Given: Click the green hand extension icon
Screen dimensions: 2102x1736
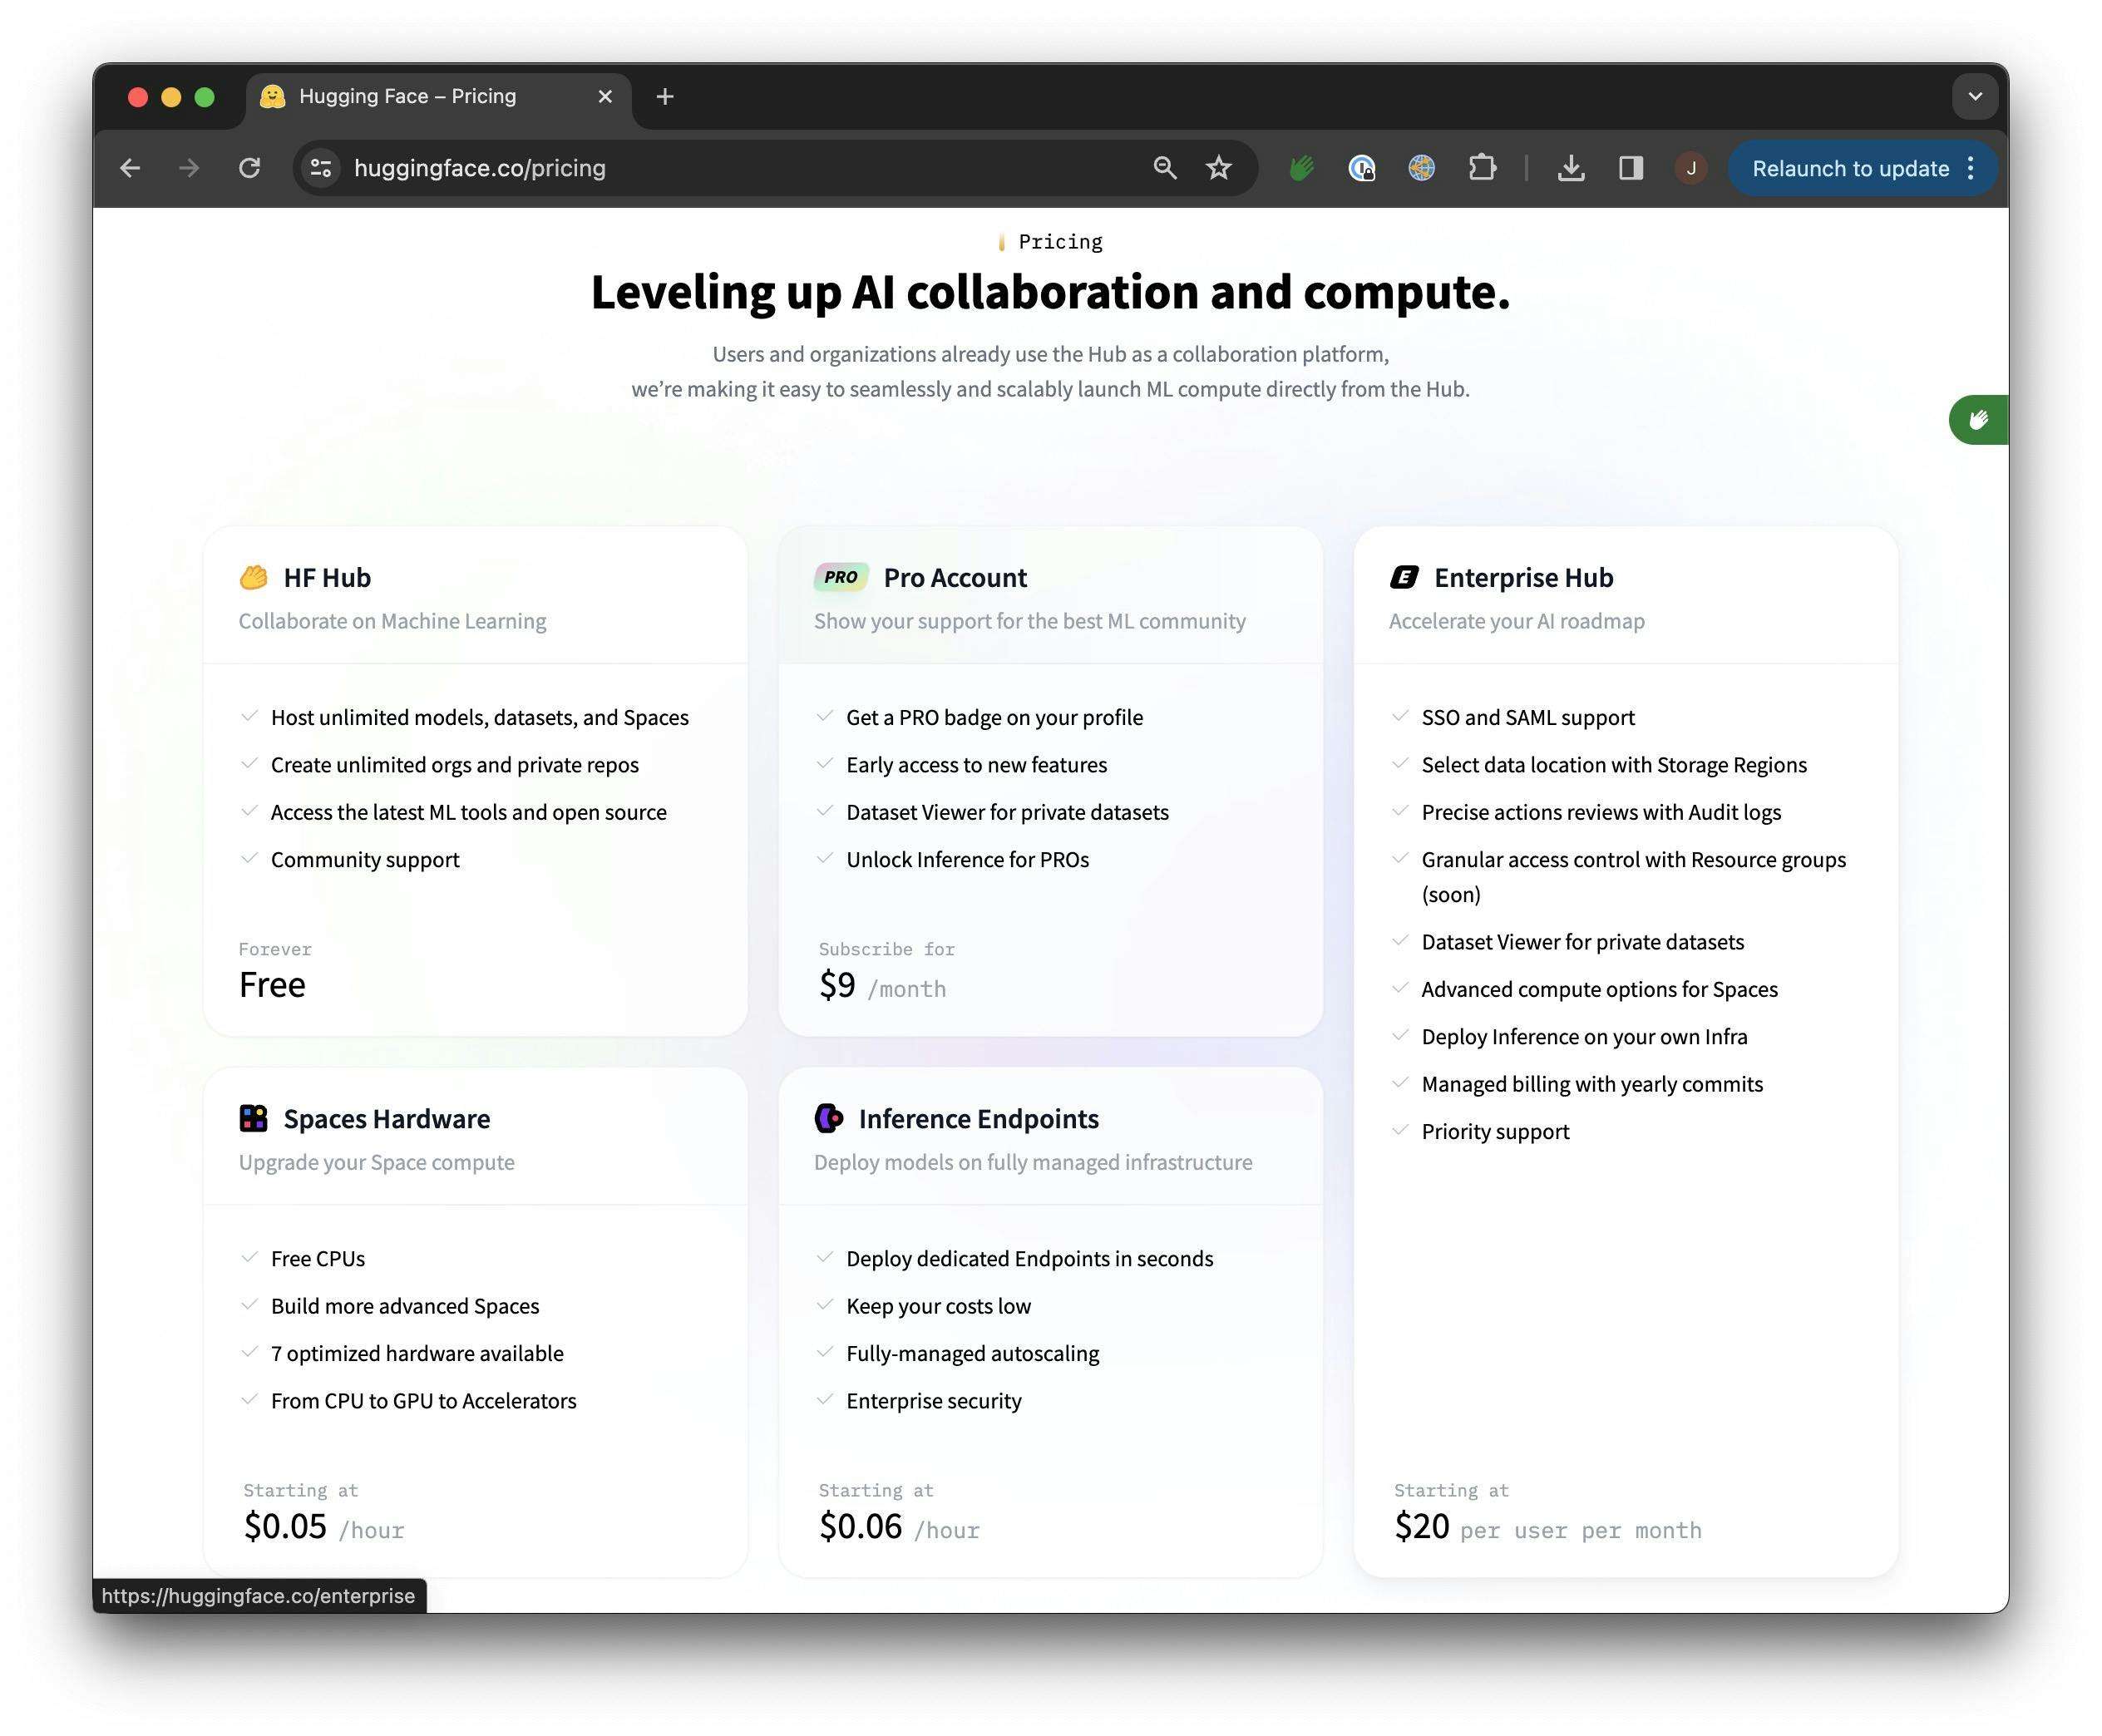Looking at the screenshot, I should coord(1301,168).
